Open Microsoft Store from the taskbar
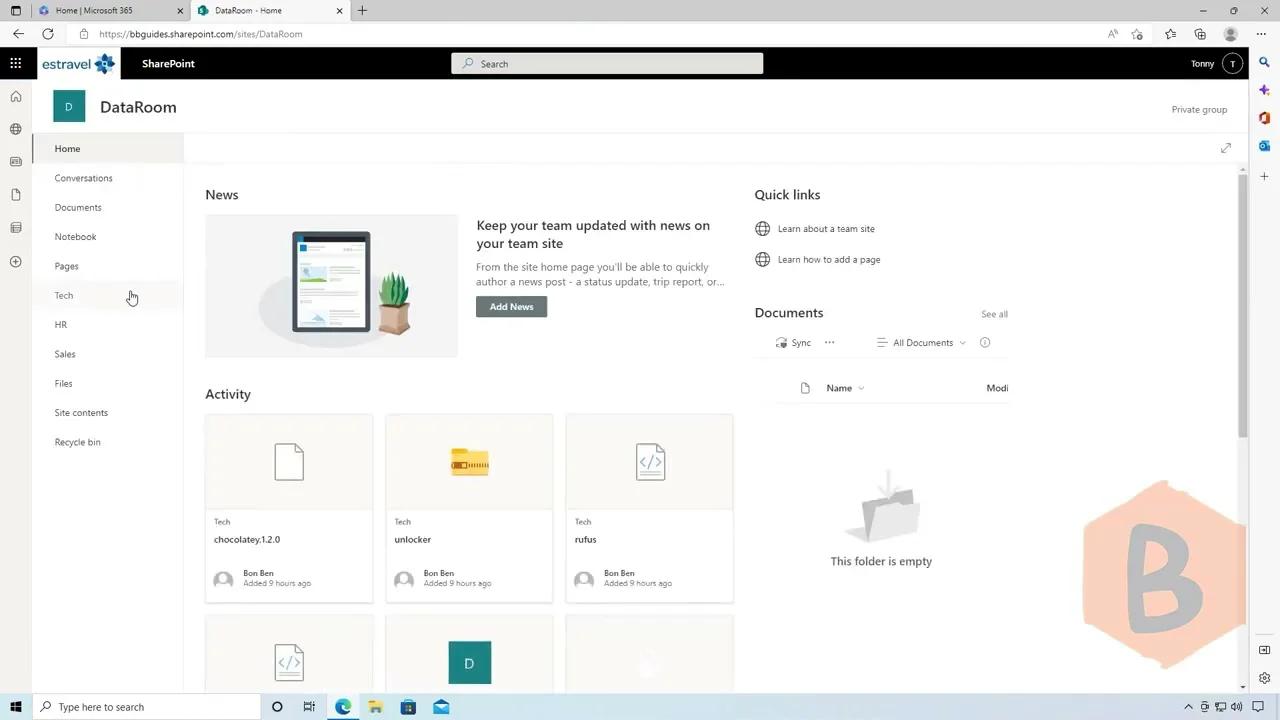The image size is (1280, 720). (408, 707)
